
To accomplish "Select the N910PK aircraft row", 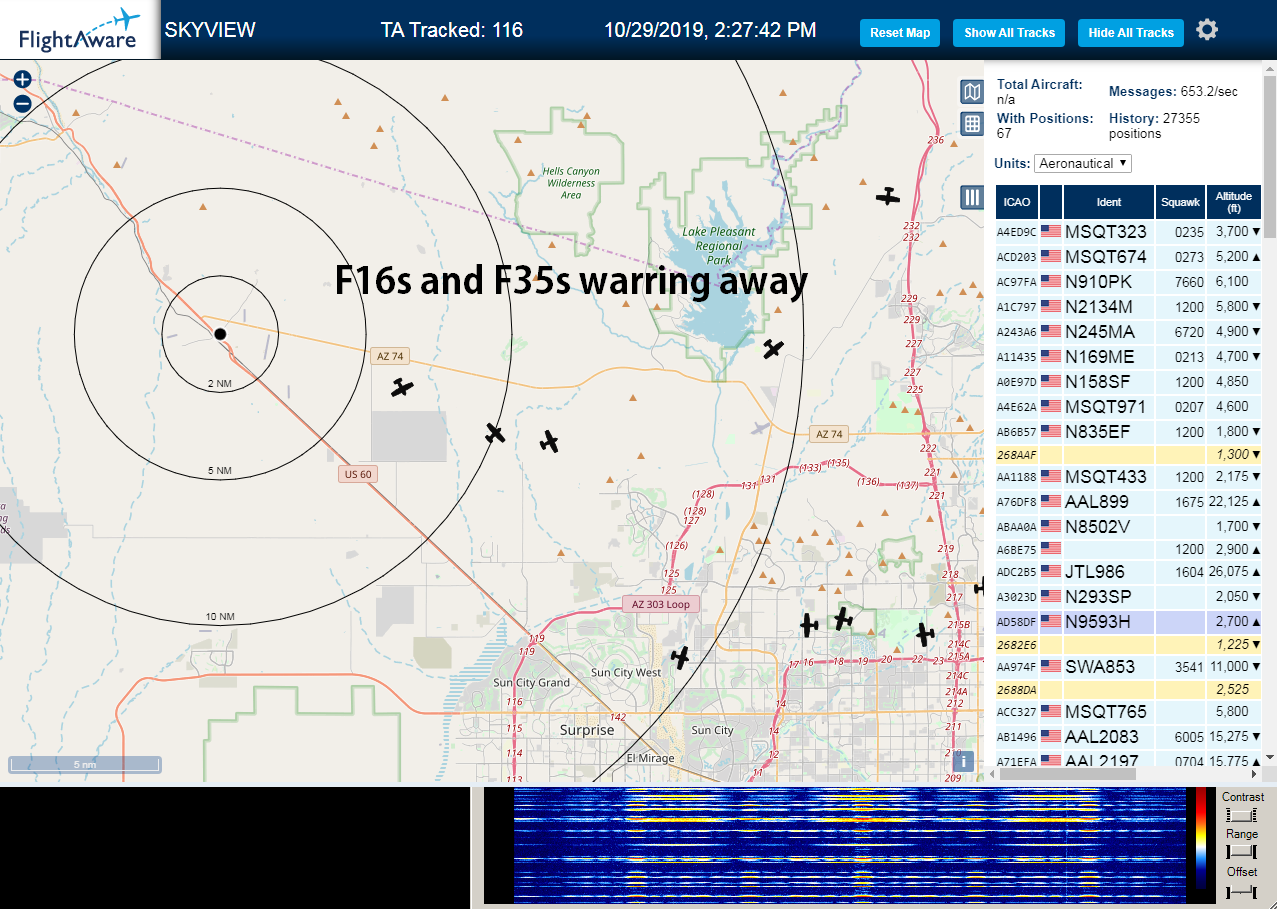I will 1129,281.
